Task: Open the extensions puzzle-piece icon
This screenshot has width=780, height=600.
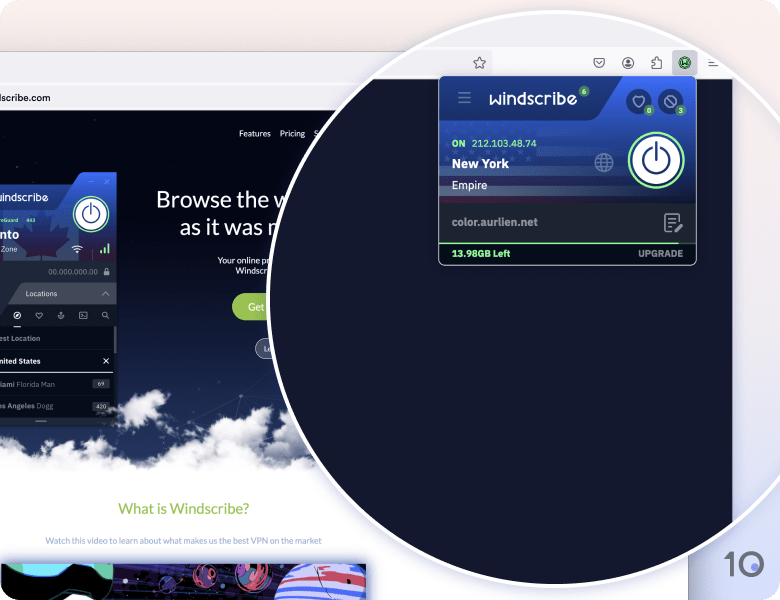Action: pos(657,63)
